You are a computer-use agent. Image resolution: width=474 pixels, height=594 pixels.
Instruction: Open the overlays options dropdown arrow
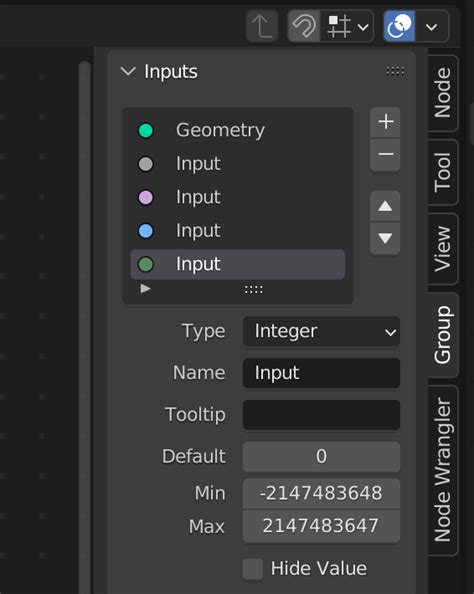(432, 26)
